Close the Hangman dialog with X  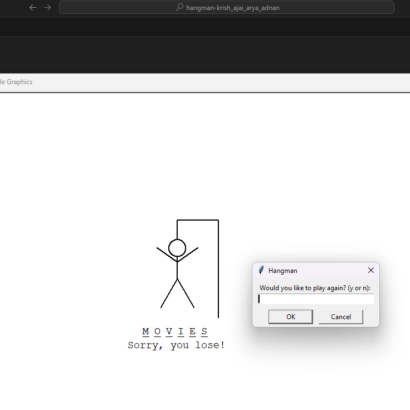pos(371,270)
